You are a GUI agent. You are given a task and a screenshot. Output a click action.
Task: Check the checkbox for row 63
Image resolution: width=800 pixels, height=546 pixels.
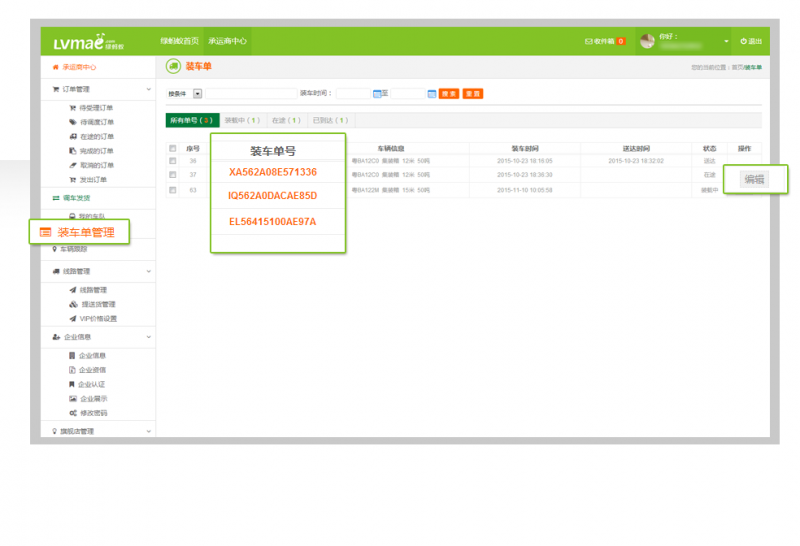pyautogui.click(x=173, y=190)
